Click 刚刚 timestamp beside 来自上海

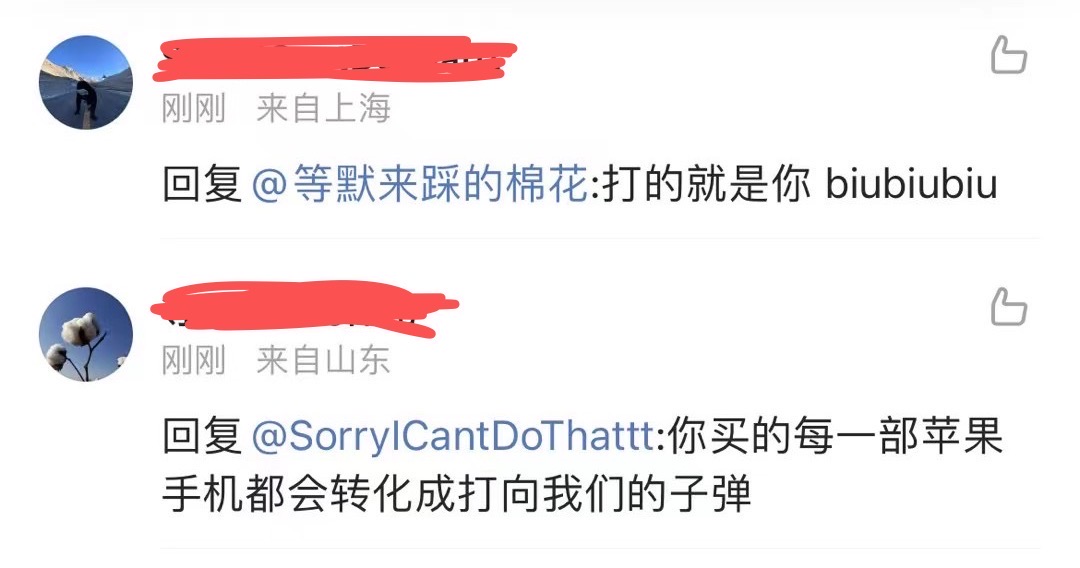tap(194, 109)
